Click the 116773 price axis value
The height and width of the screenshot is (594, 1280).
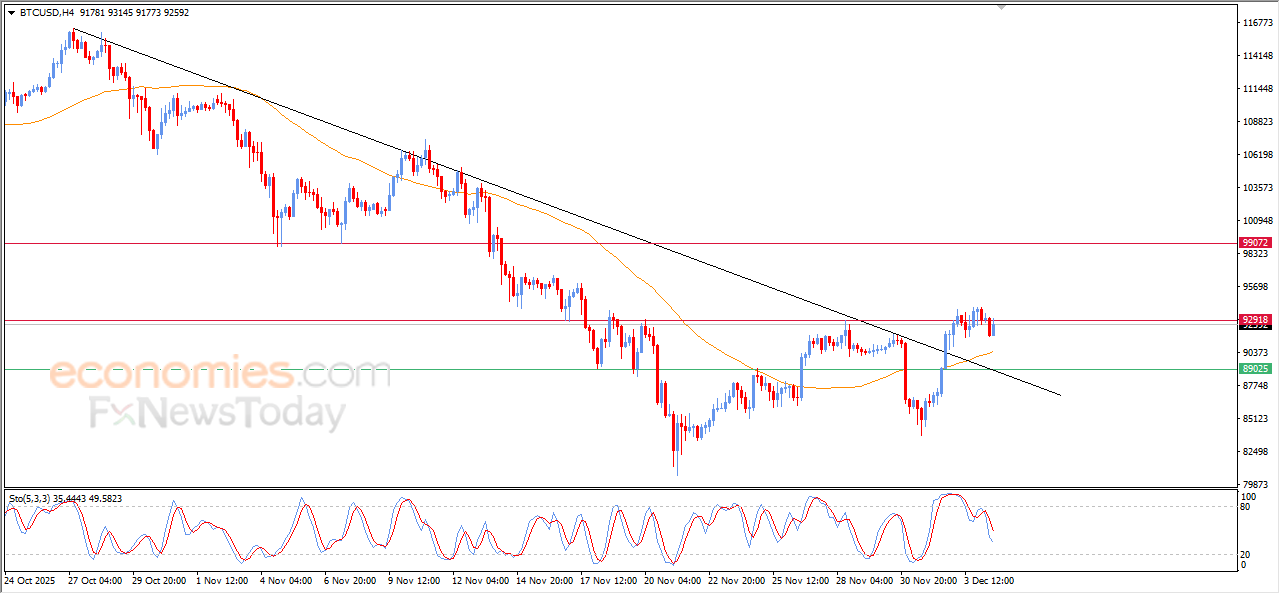tap(1256, 22)
